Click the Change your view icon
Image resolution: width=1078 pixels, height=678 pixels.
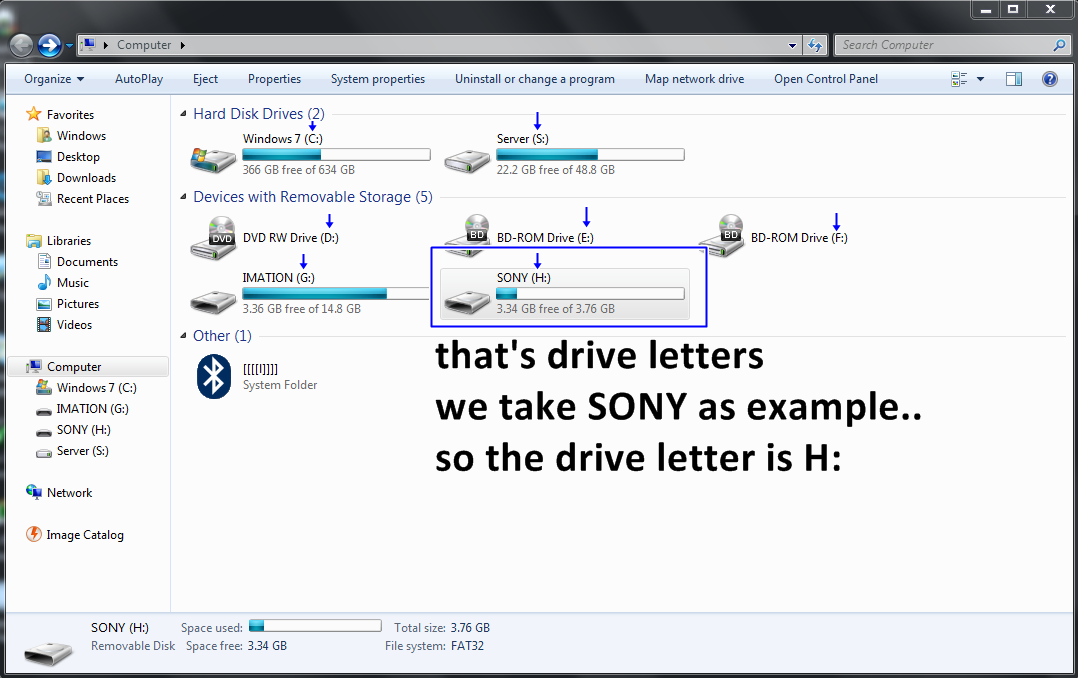959,79
